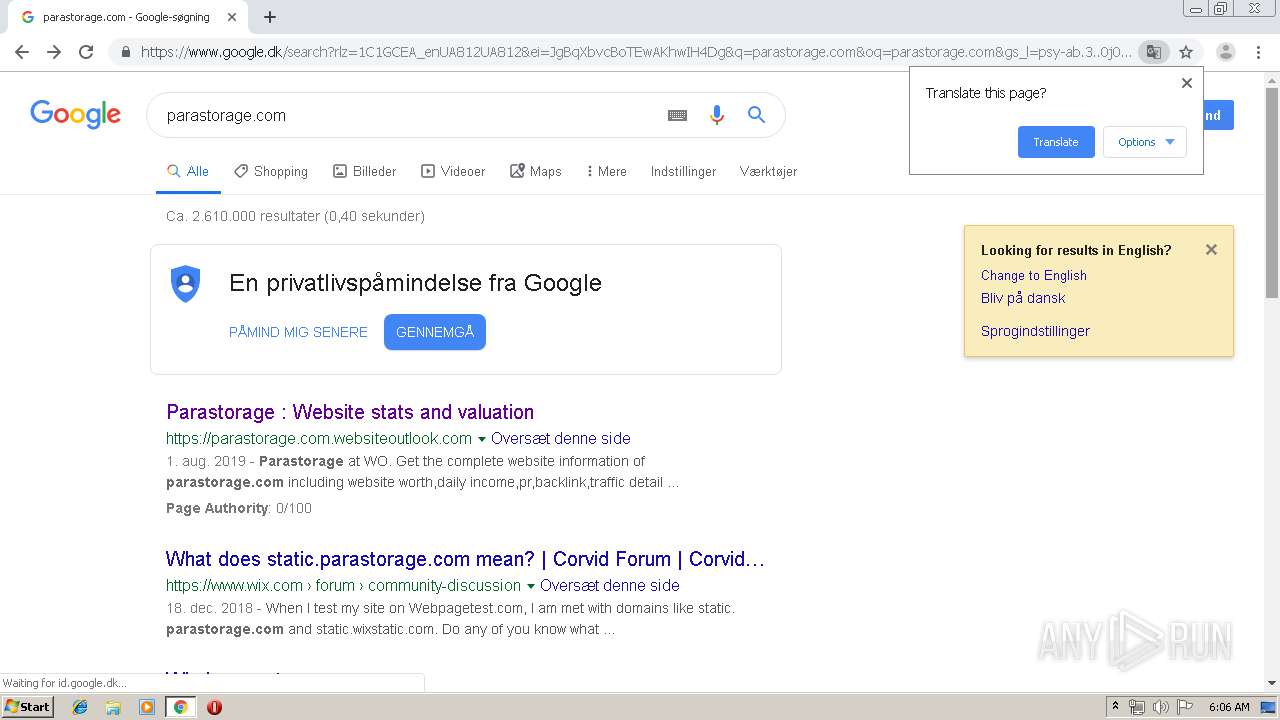Start voice search with microphone icon
The width and height of the screenshot is (1280, 720).
pos(716,115)
